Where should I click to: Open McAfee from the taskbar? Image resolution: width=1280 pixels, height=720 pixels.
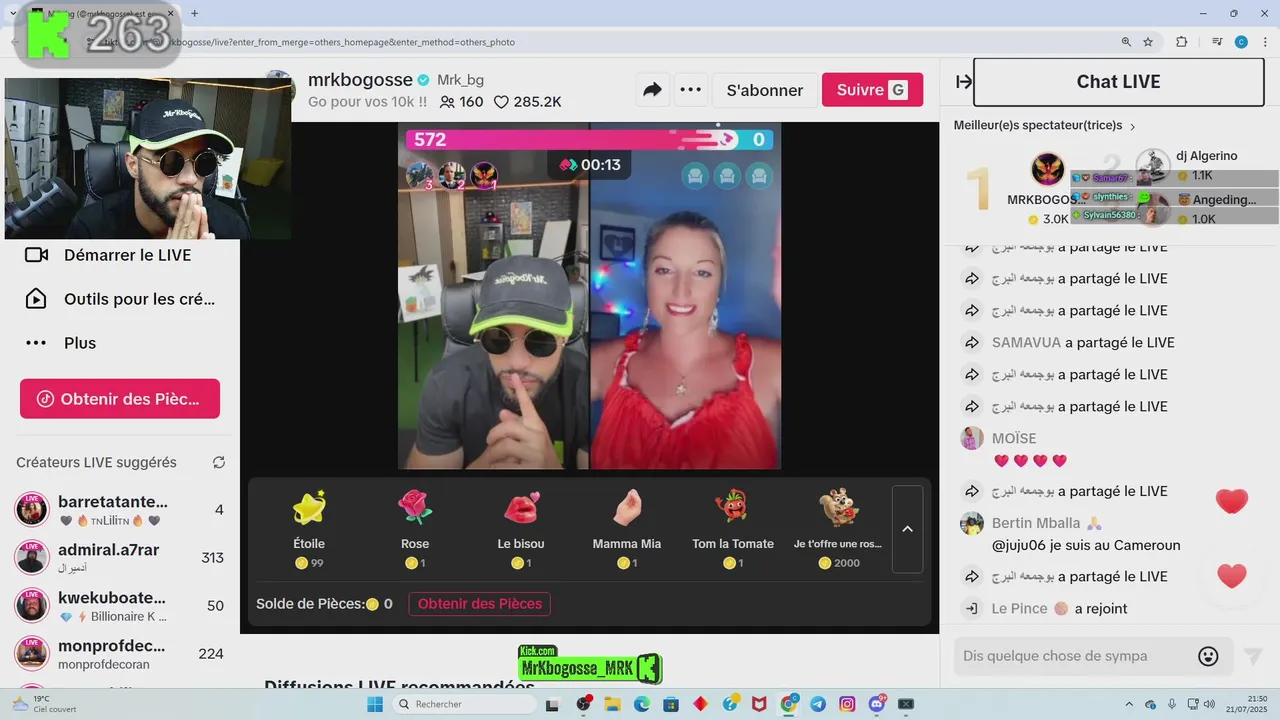point(759,704)
